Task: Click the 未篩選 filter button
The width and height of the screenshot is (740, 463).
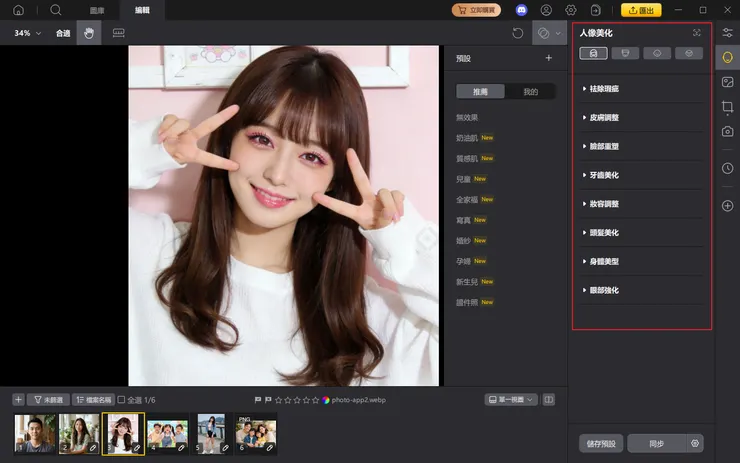Action: (x=49, y=400)
